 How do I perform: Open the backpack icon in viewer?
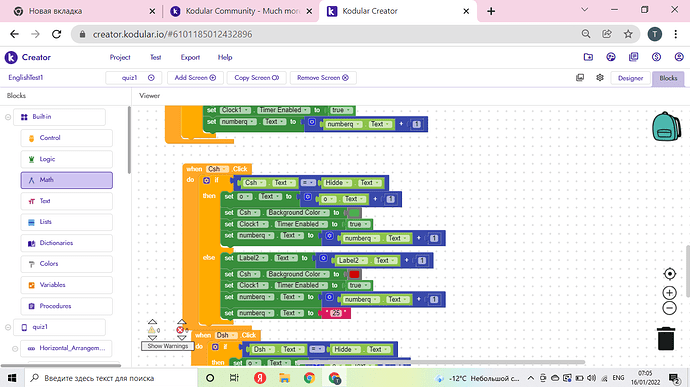[x=666, y=126]
